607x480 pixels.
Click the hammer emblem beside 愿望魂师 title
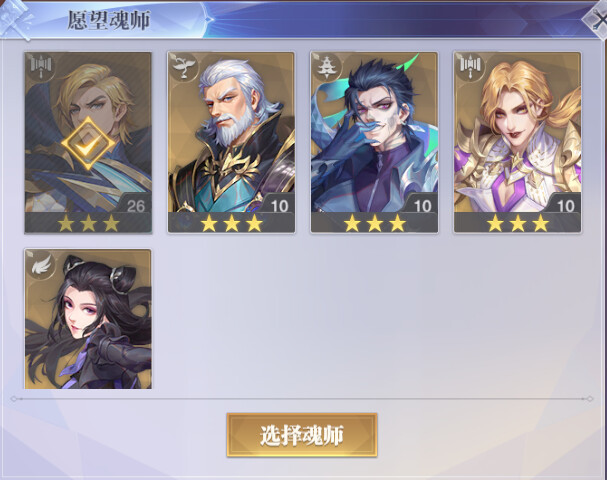(x=16, y=19)
